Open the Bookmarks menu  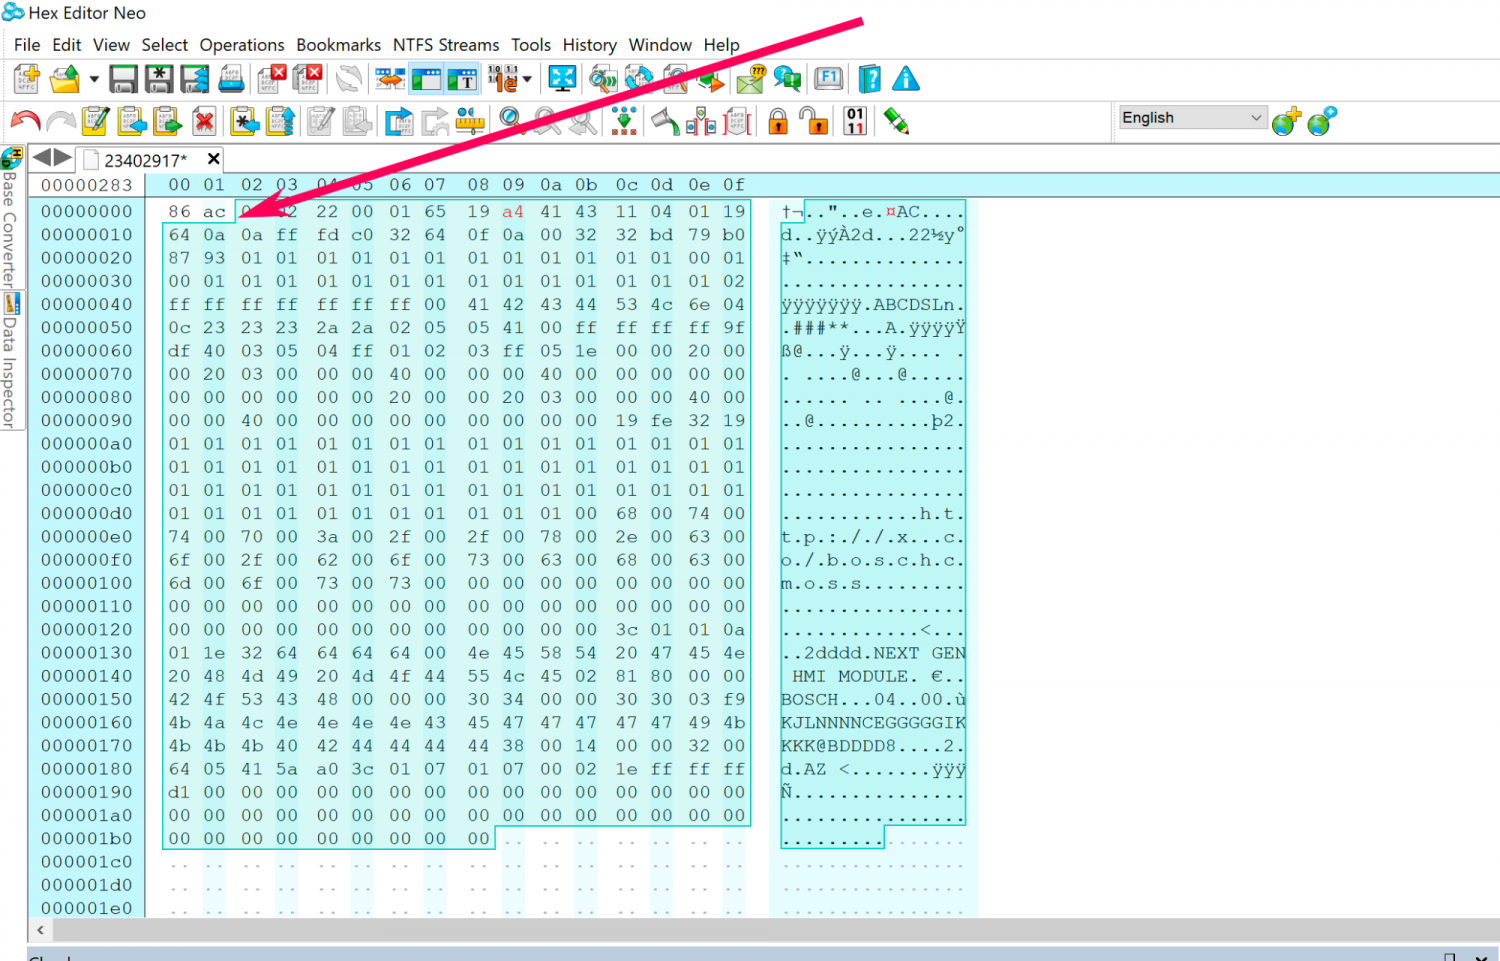(x=338, y=45)
